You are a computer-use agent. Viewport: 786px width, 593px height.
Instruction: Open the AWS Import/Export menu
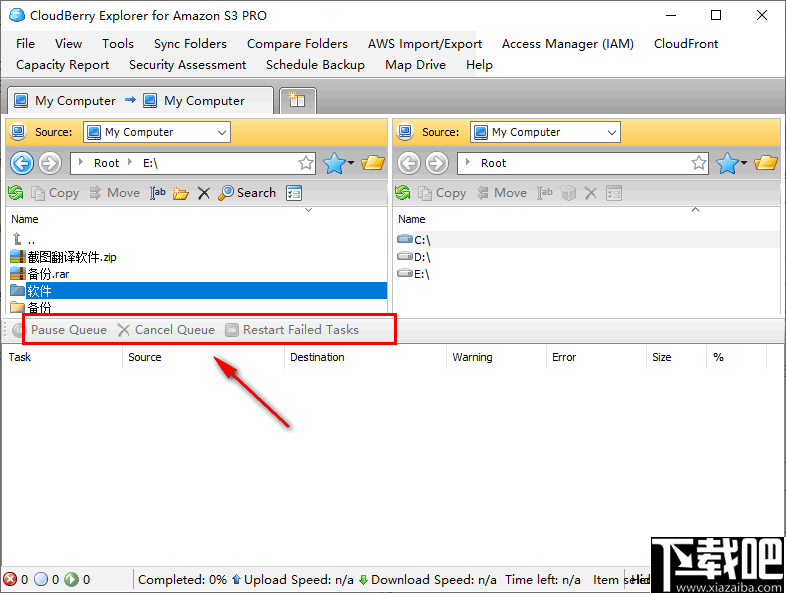425,44
